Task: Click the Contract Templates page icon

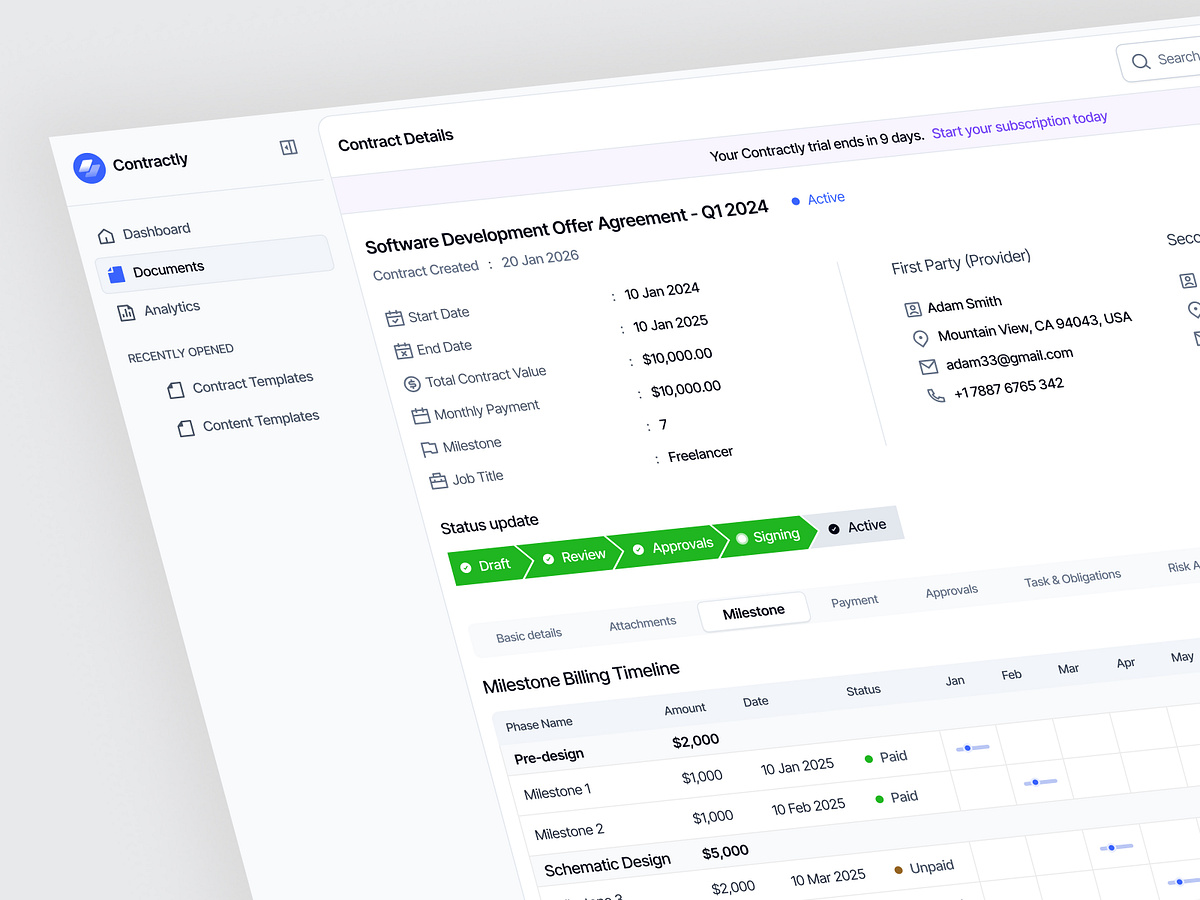Action: pos(176,390)
